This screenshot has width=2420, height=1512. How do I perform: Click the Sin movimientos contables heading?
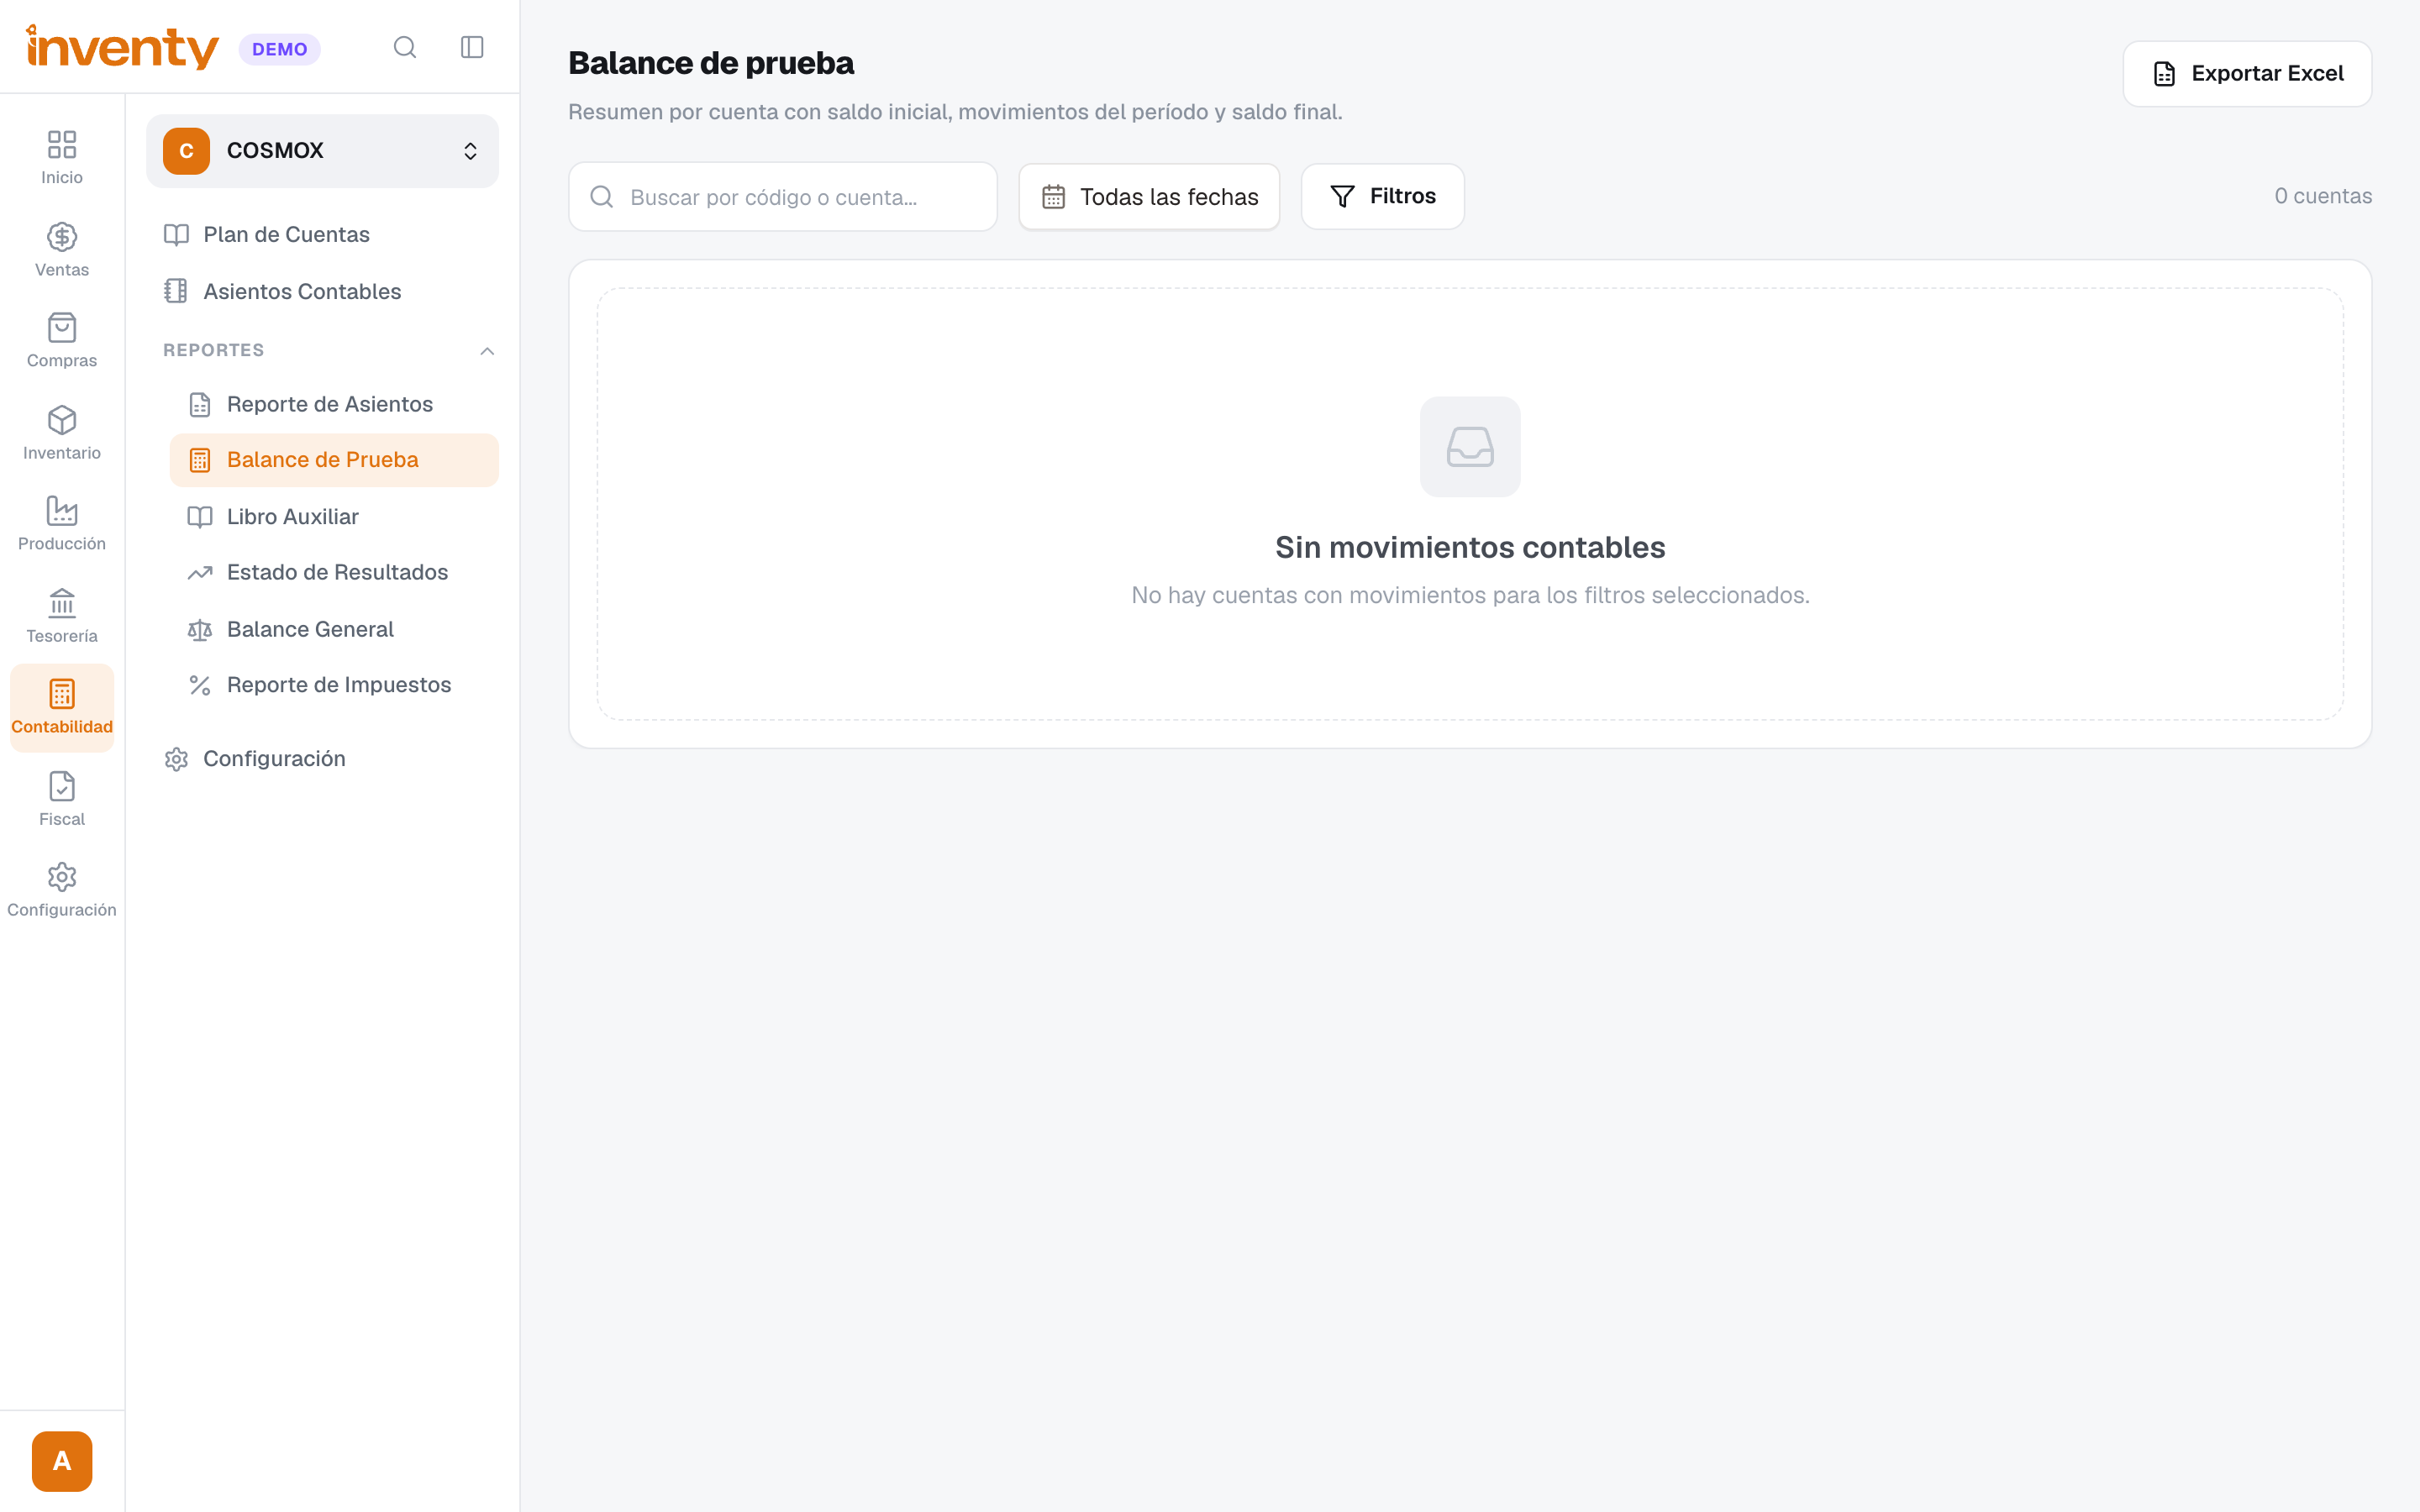(x=1469, y=547)
